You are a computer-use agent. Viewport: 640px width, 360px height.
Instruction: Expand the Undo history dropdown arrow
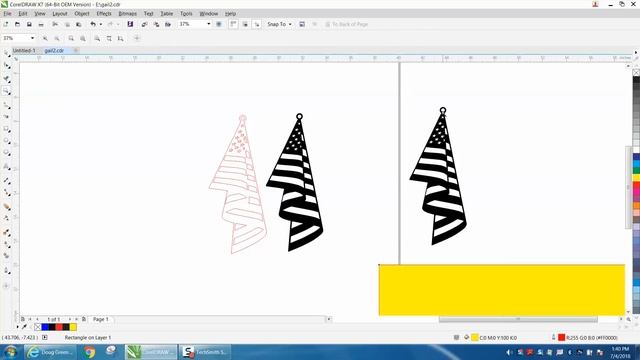(101, 24)
